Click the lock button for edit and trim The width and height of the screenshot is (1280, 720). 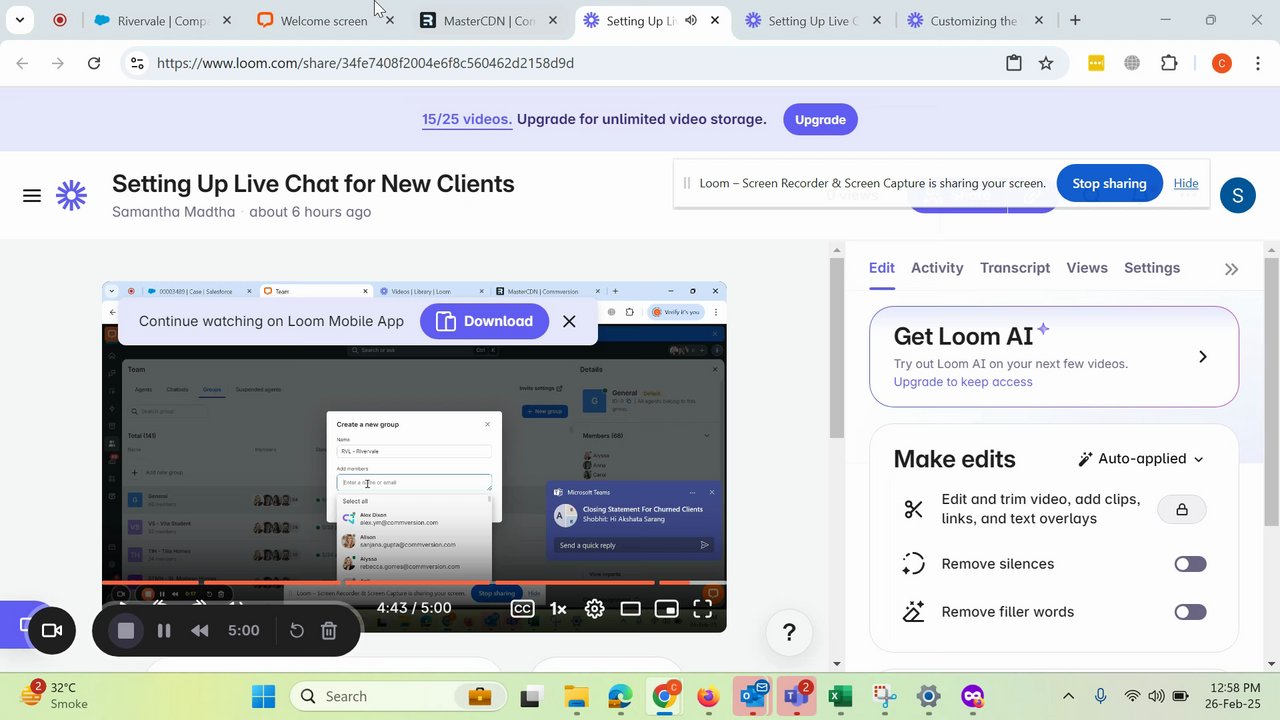pyautogui.click(x=1182, y=509)
